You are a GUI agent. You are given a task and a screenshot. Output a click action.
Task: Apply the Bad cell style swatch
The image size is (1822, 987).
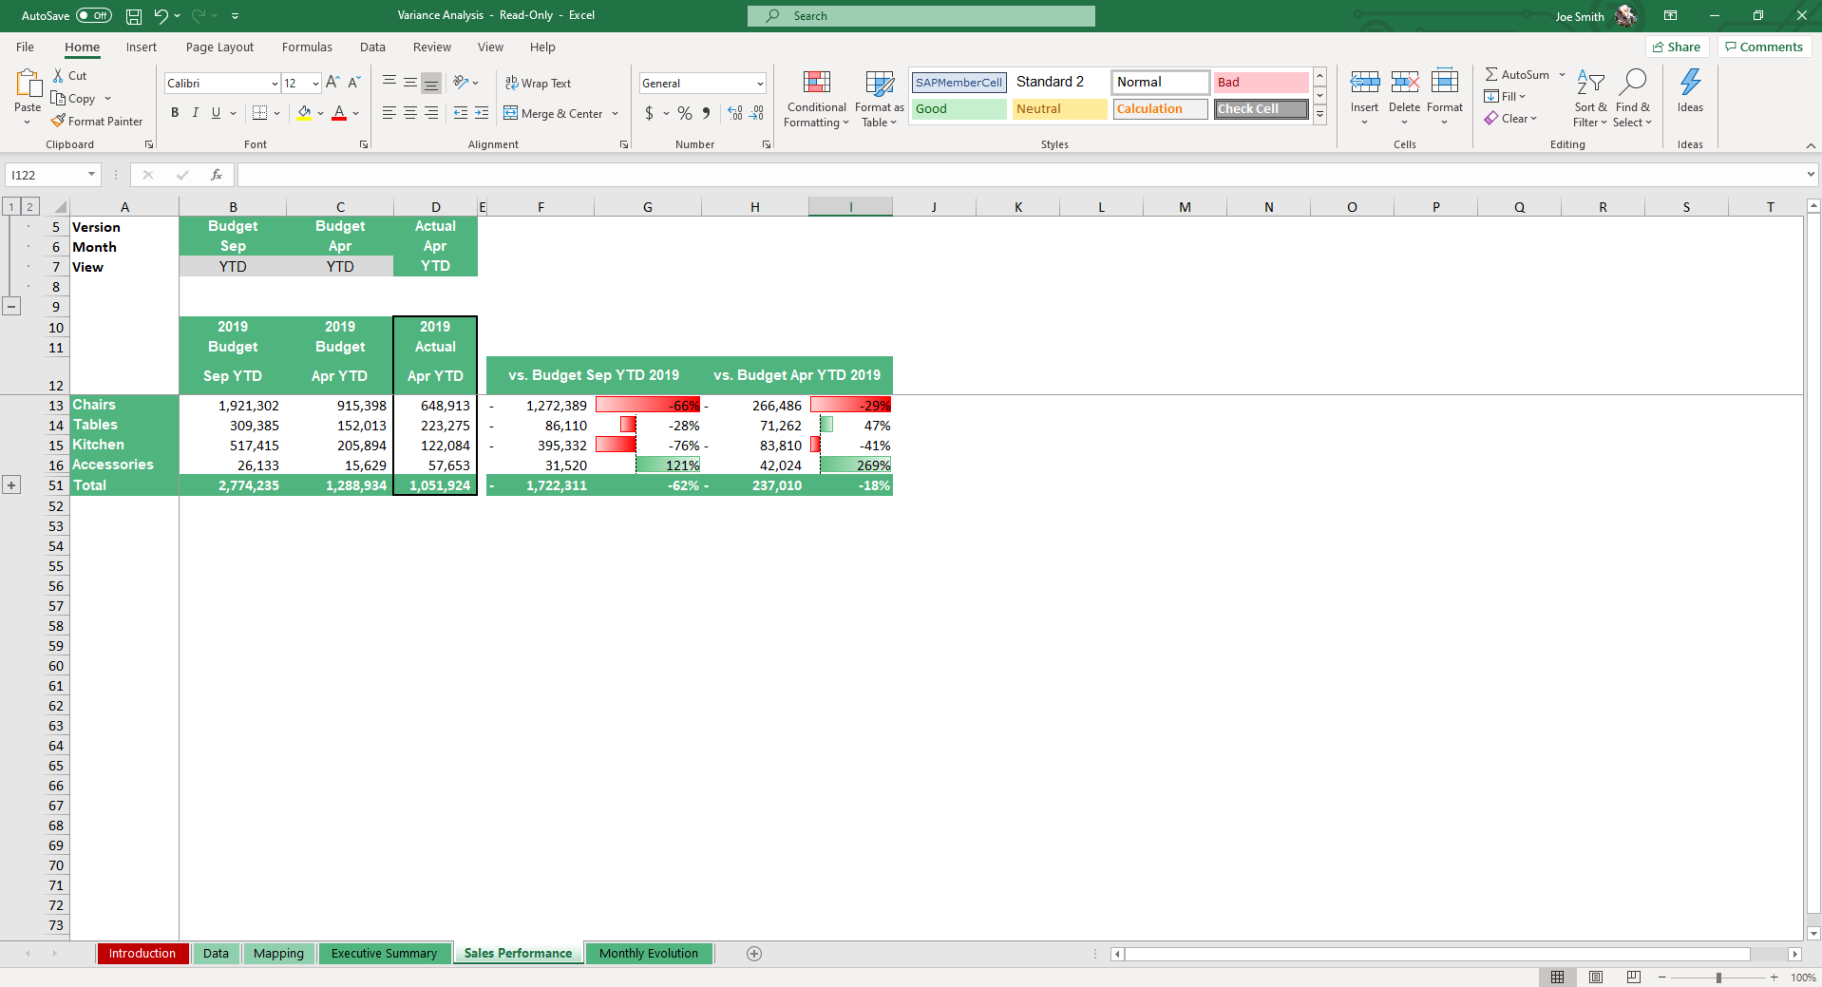click(1260, 82)
